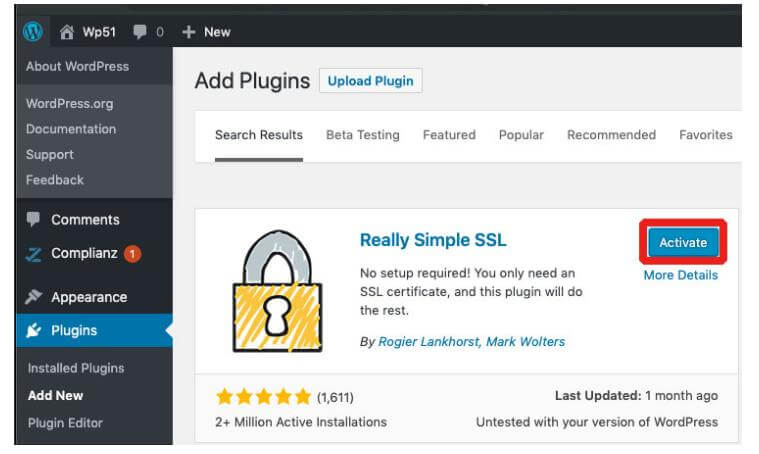
Task: Open Installed Plugins submenu item
Action: 76,368
